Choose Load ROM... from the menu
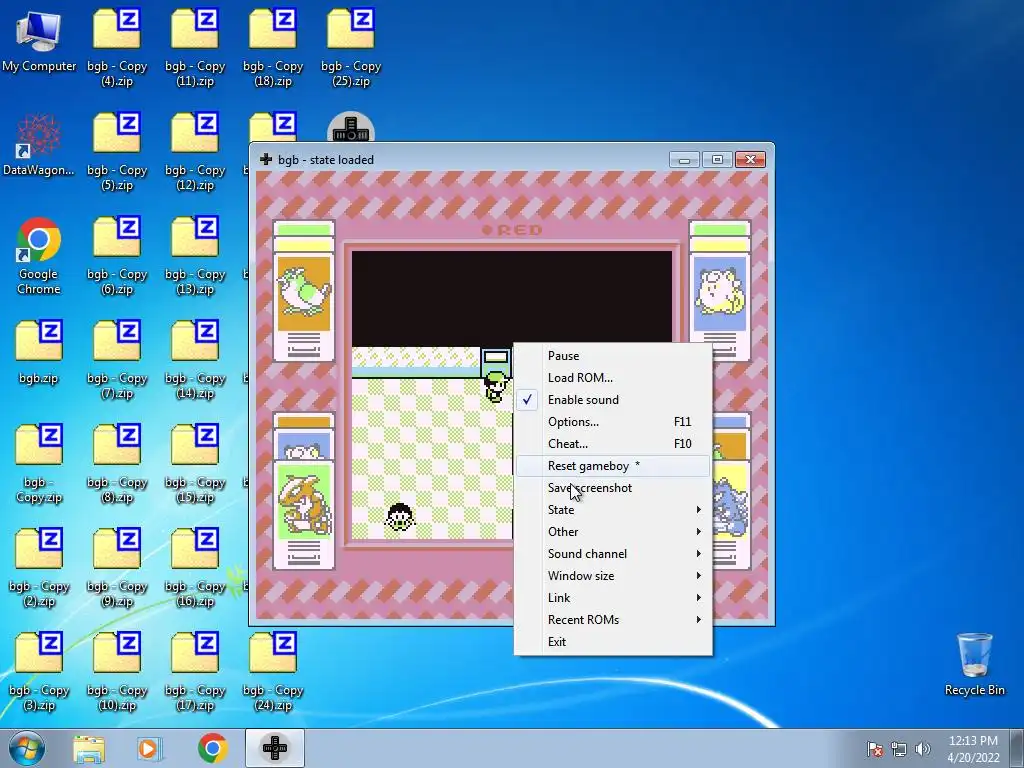This screenshot has width=1024, height=768. [x=613, y=377]
